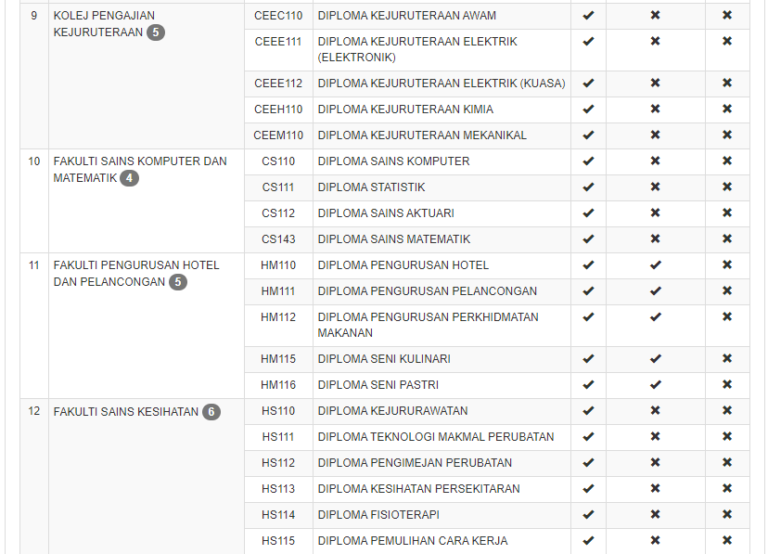Click Diploma Fisioterapi entry
Screen dimensions: 768x554
coord(378,514)
